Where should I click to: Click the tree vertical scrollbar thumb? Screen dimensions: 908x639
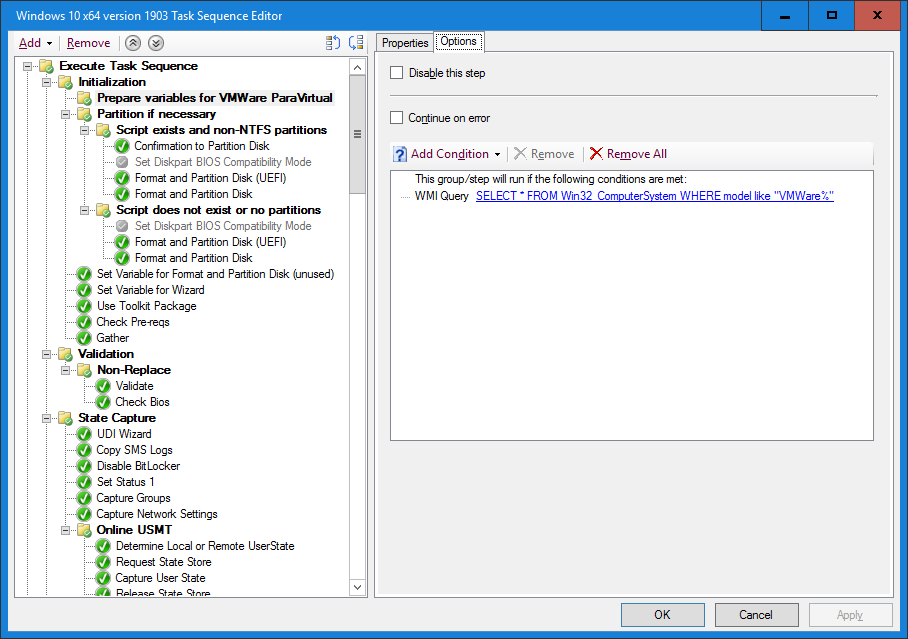[357, 134]
